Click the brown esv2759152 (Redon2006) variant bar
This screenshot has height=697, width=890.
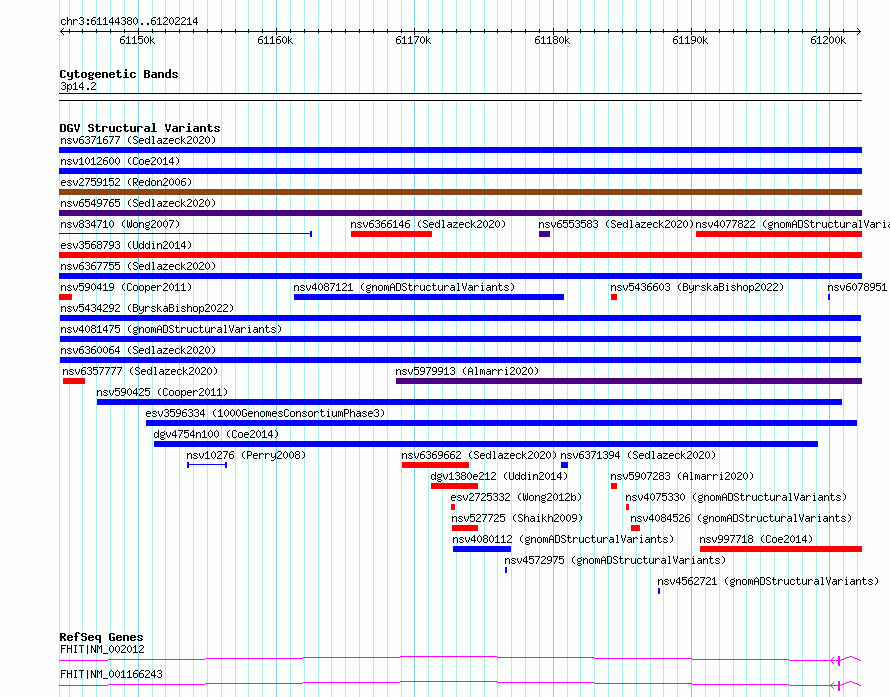point(460,192)
